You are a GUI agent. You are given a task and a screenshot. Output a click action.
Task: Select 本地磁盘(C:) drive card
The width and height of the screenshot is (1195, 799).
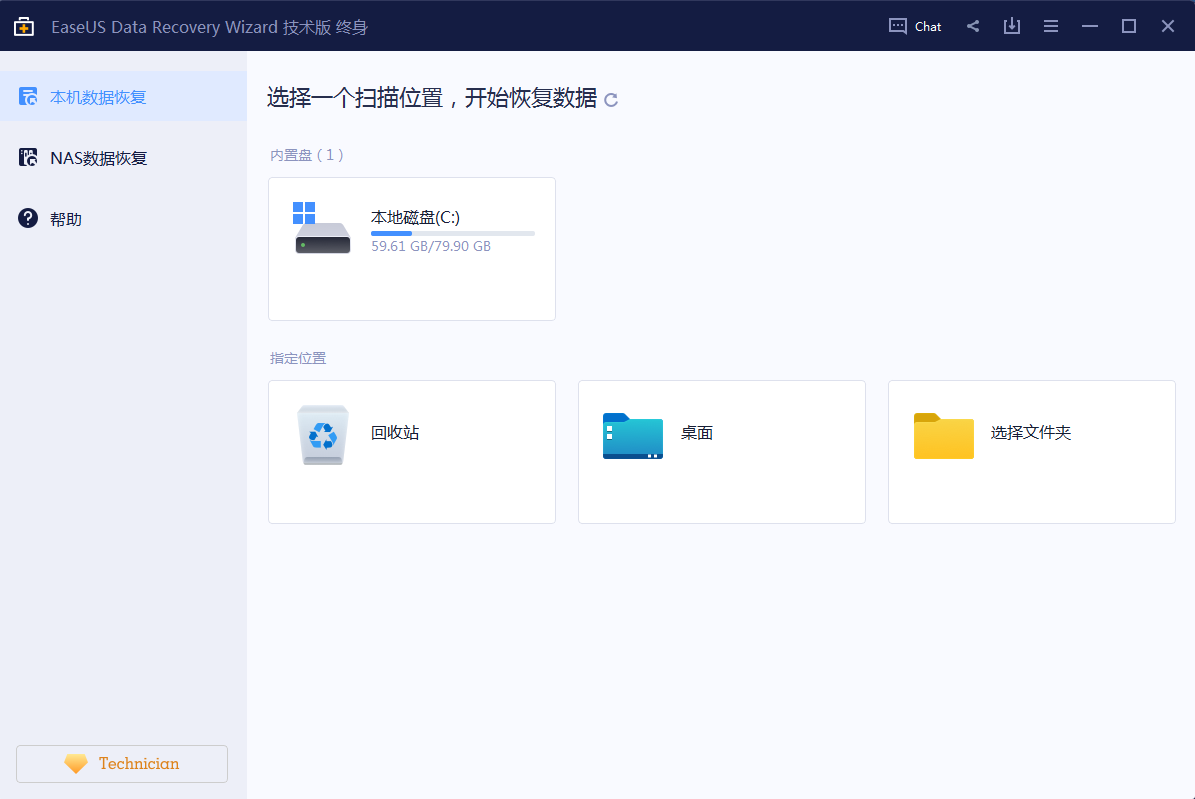click(x=412, y=249)
